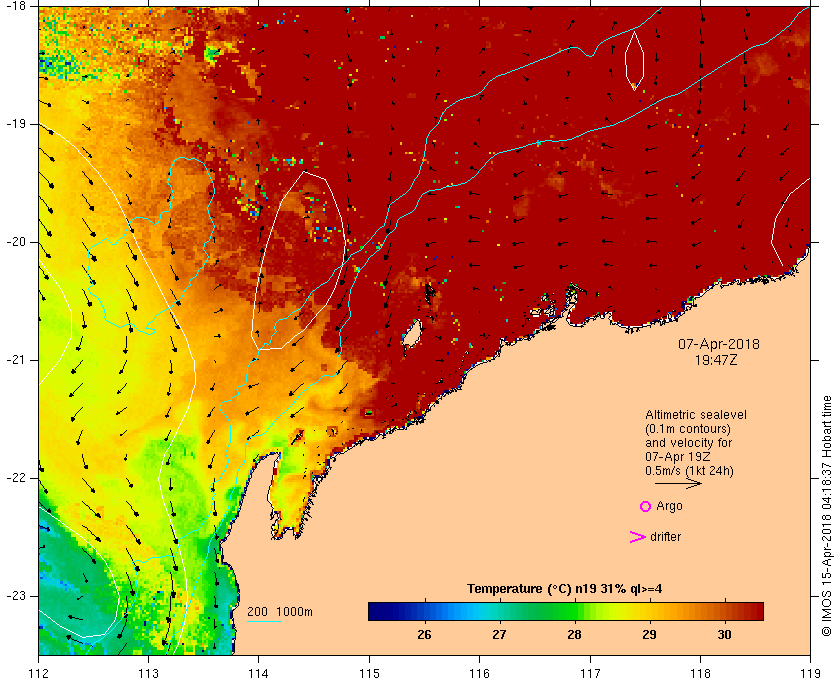Click the latitude label -19
Viewport: 840px width, 680px height.
[15, 124]
